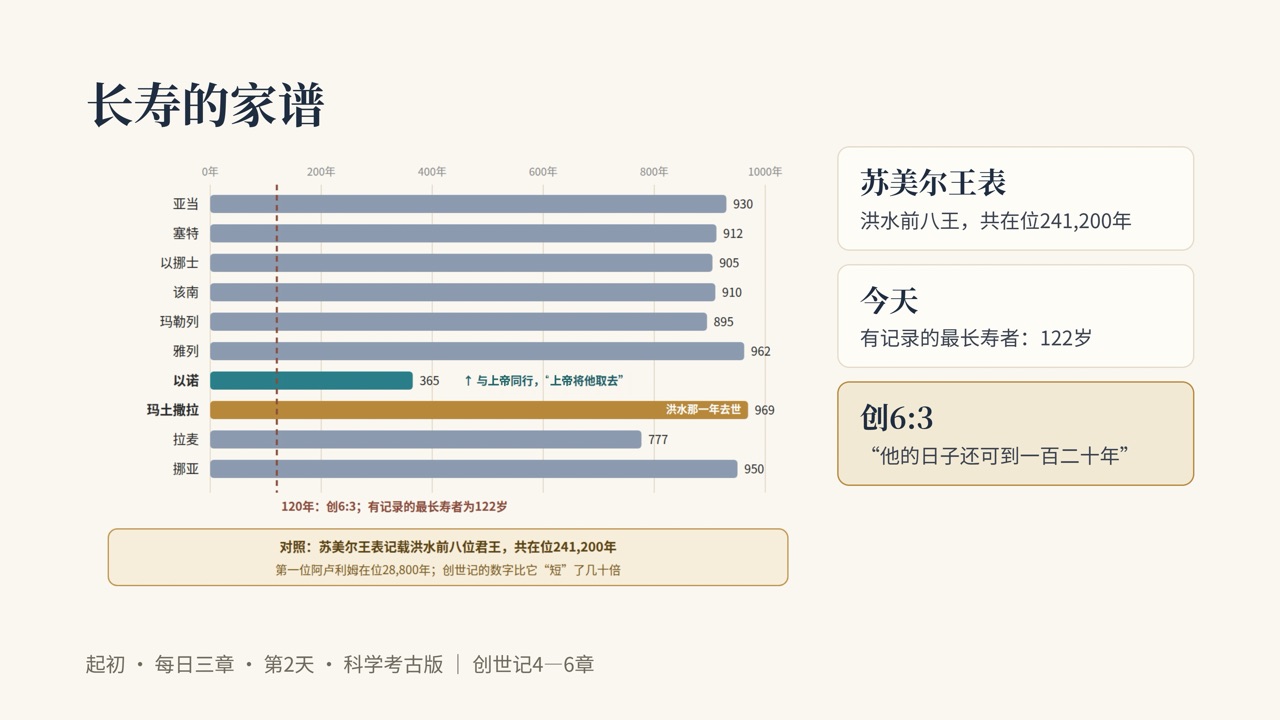Select the 塞特 bar showing 912

(x=463, y=233)
